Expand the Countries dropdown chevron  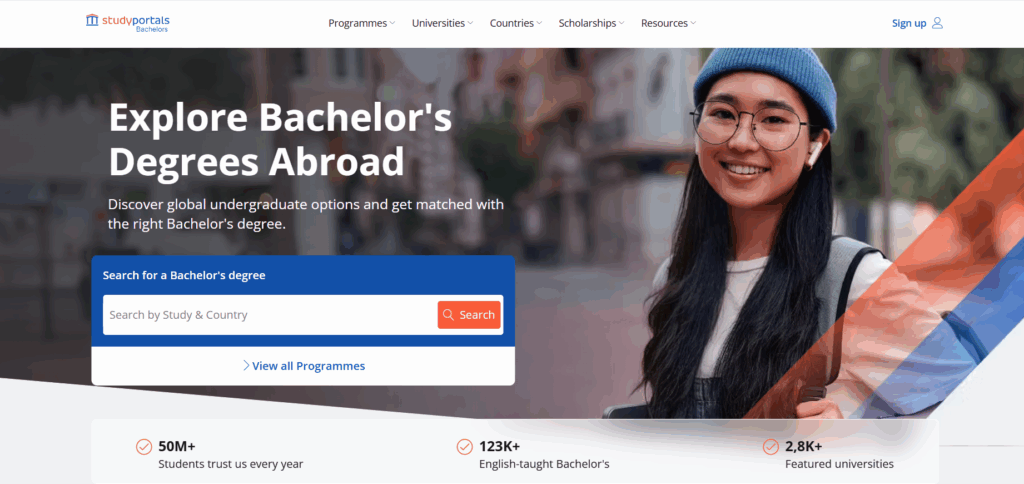pyautogui.click(x=539, y=23)
